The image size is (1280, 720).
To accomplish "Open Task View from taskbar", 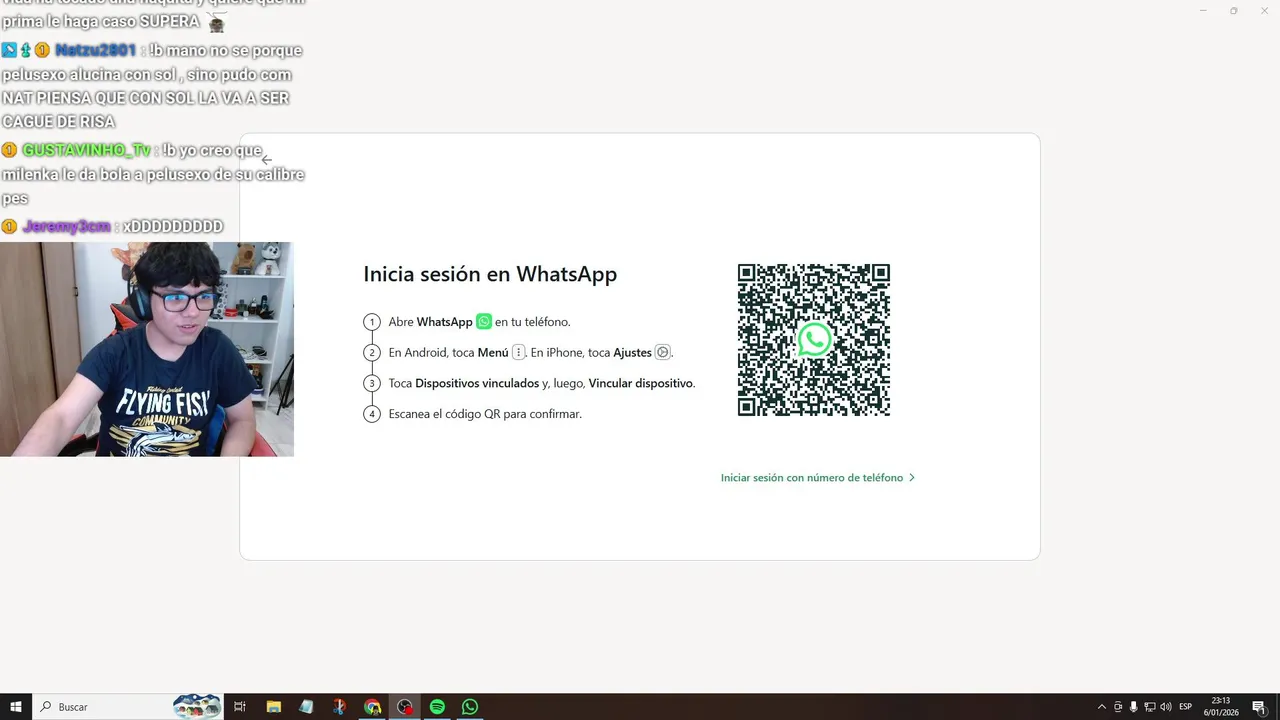I will click(240, 707).
